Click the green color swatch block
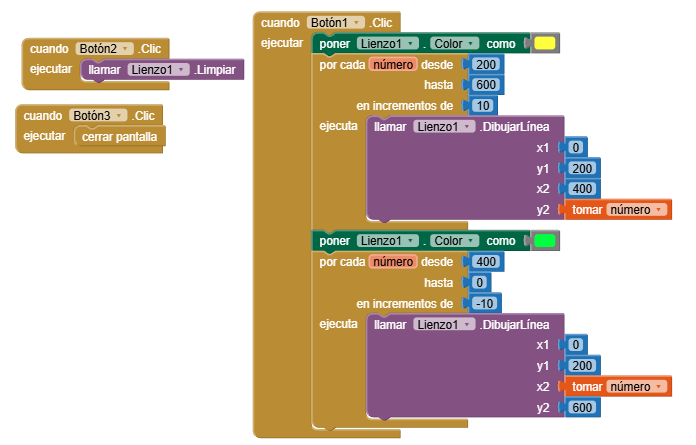The height and width of the screenshot is (445, 696). pos(545,241)
